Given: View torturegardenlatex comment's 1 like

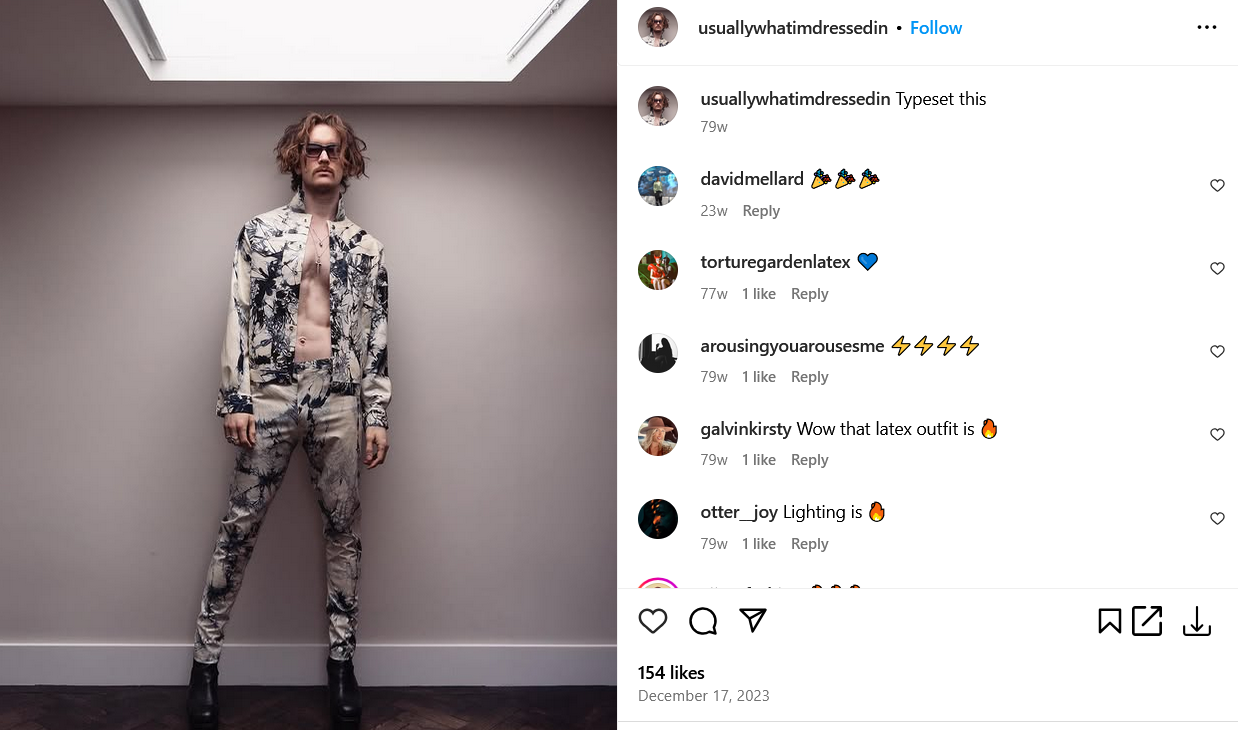Looking at the screenshot, I should coord(758,294).
